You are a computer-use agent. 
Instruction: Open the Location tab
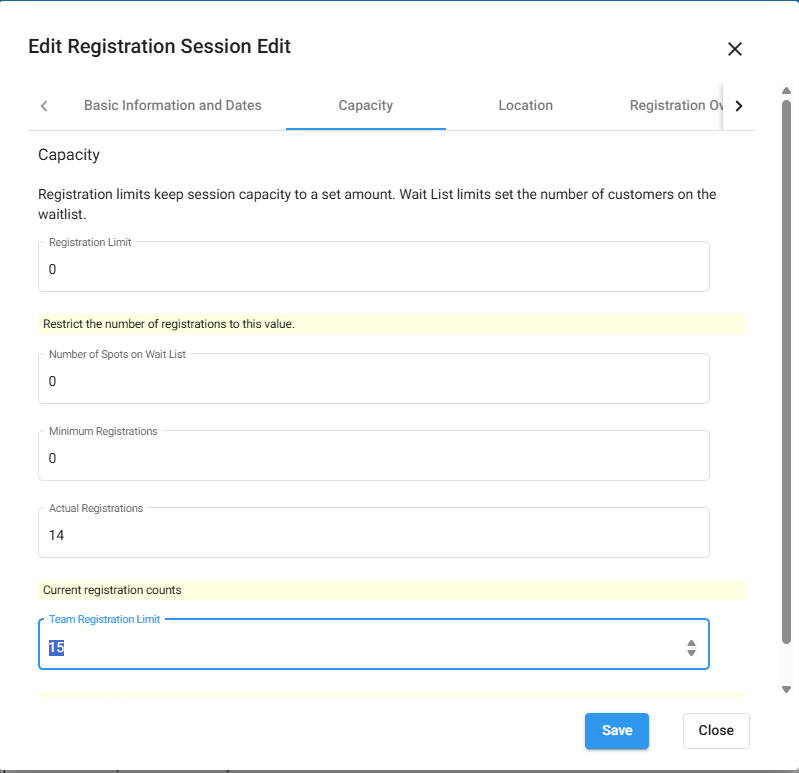(x=525, y=105)
